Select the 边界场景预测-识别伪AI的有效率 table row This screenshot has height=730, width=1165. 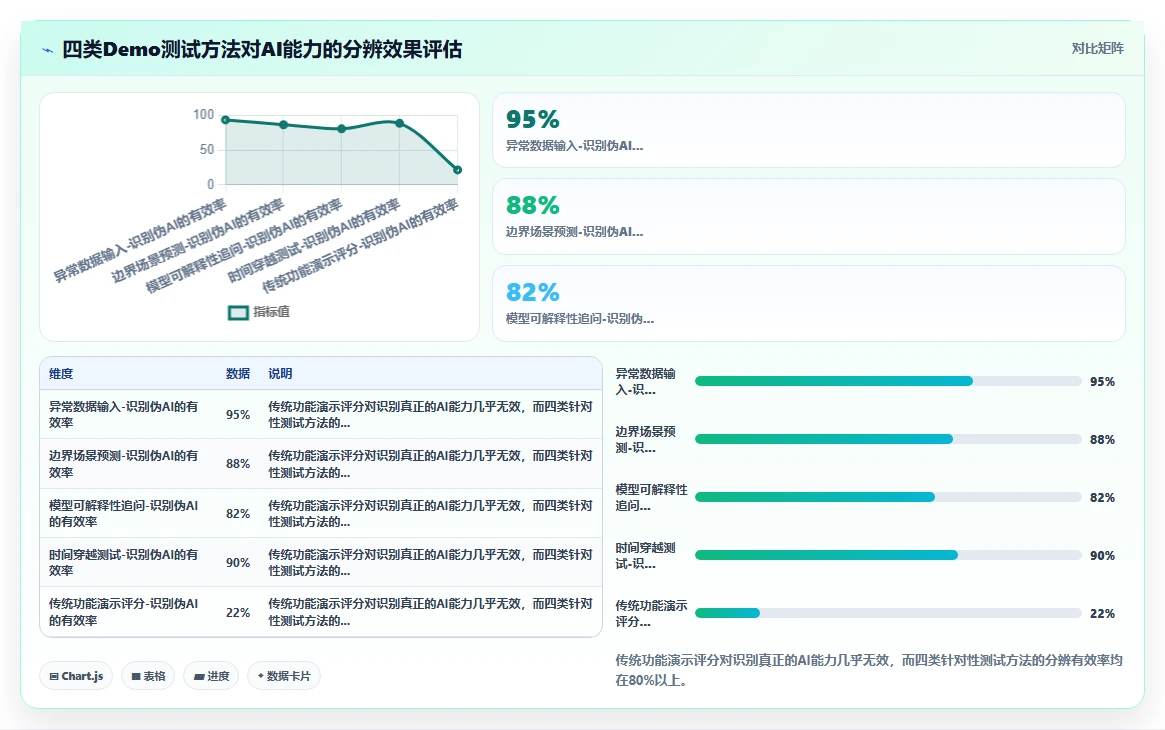pyautogui.click(x=321, y=463)
